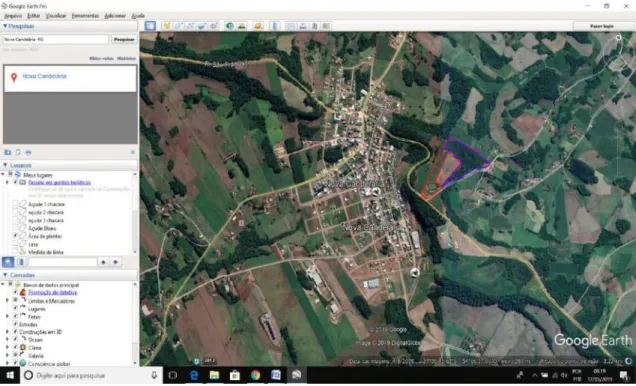Image resolution: width=636 pixels, height=386 pixels.
Task: Collapse the Camadas panel header triangle
Action: (5, 275)
